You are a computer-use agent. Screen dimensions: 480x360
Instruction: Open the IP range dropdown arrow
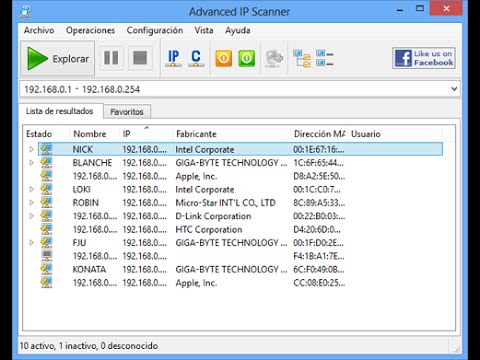point(454,89)
